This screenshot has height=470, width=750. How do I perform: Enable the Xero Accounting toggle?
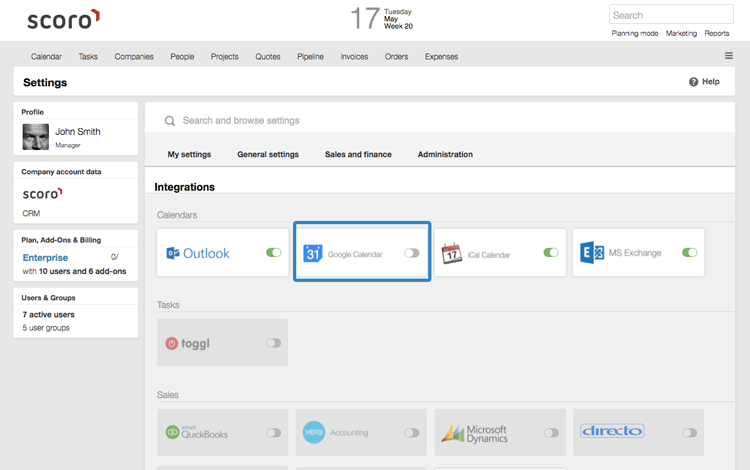click(x=412, y=433)
